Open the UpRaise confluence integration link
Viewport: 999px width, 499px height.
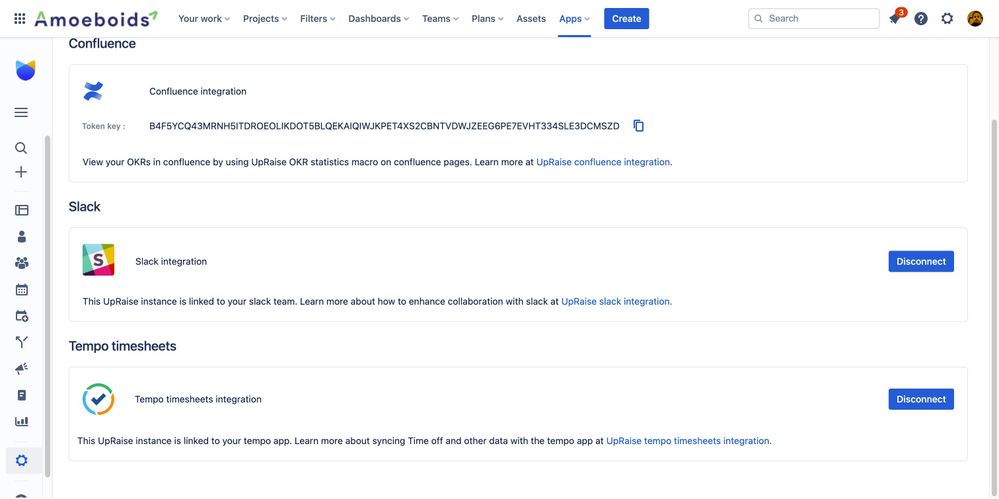(x=604, y=162)
